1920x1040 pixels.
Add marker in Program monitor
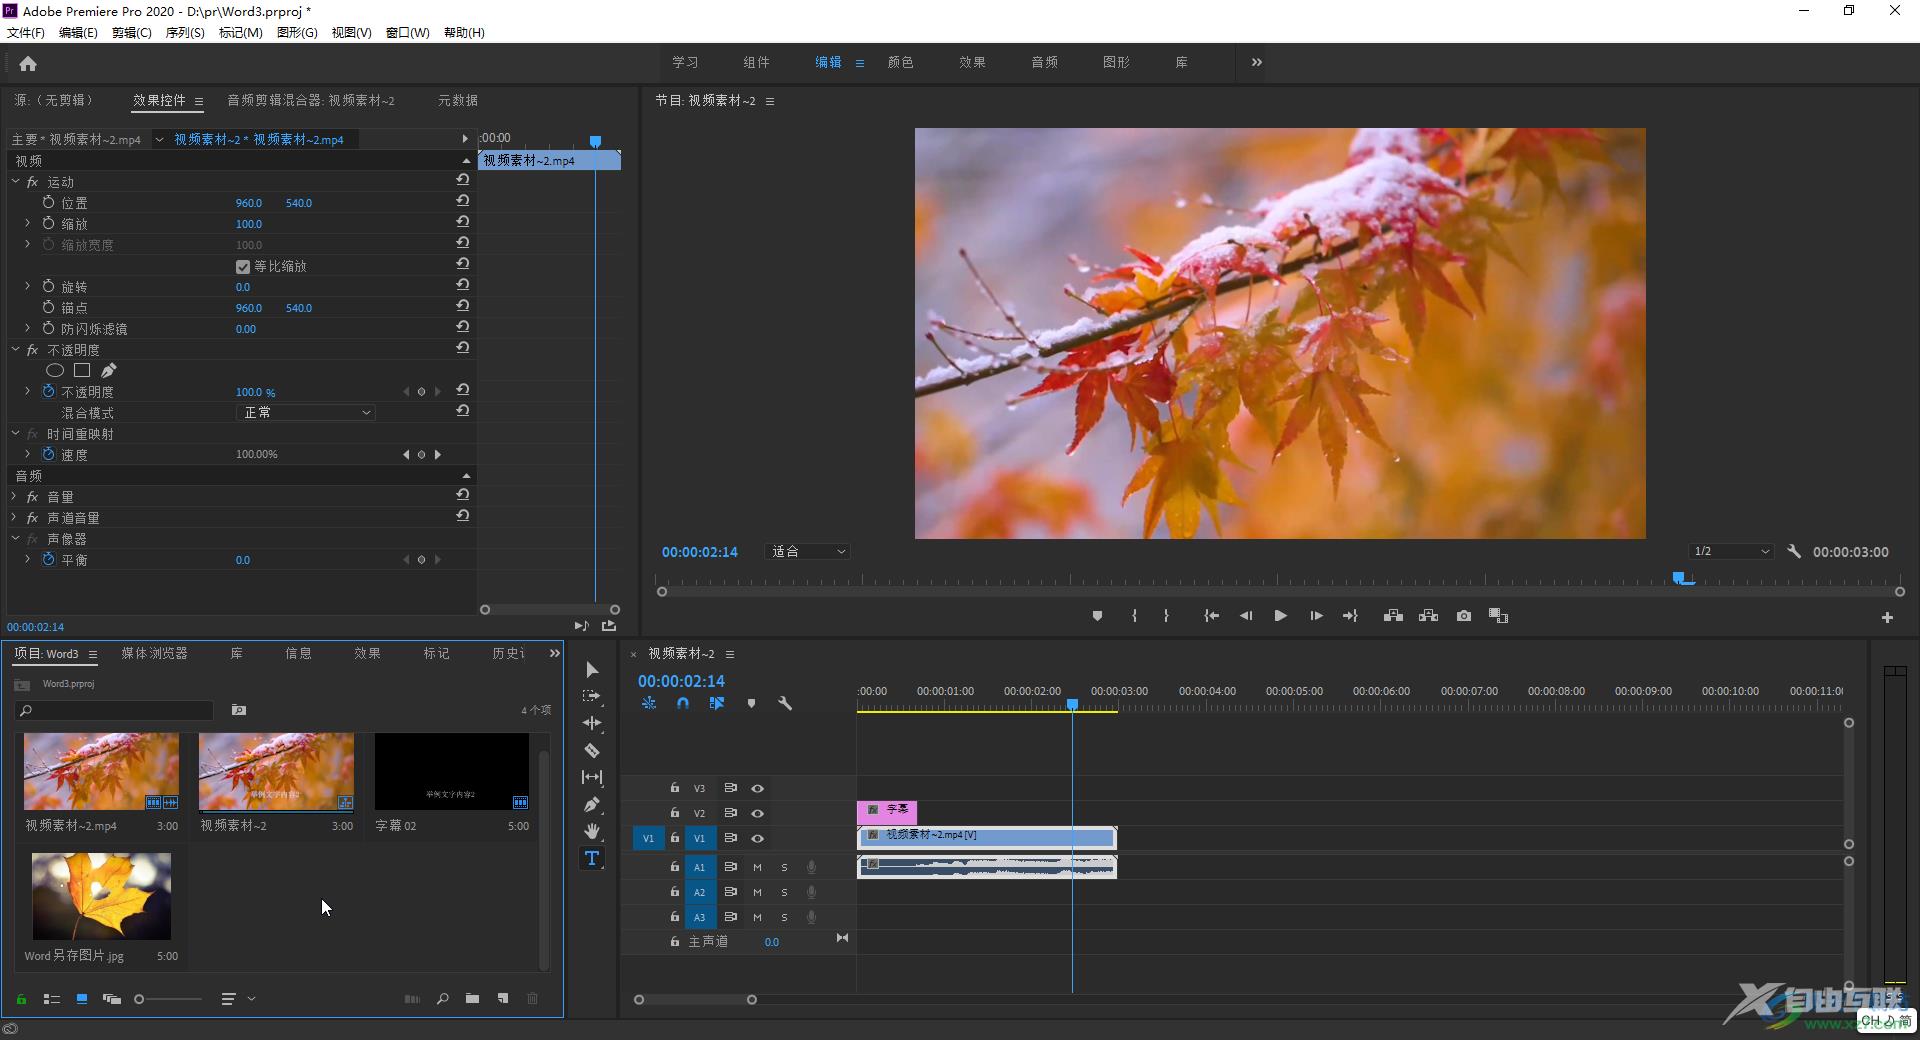pos(1097,616)
